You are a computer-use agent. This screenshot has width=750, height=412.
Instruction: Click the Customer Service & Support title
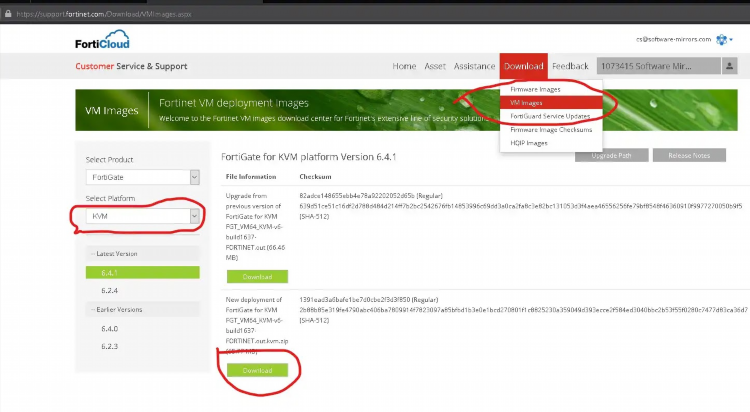pos(131,66)
